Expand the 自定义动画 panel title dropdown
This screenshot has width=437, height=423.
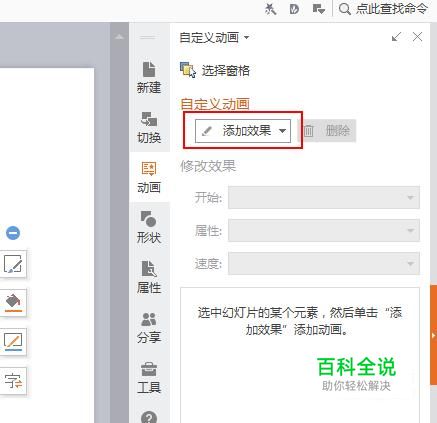tap(247, 37)
